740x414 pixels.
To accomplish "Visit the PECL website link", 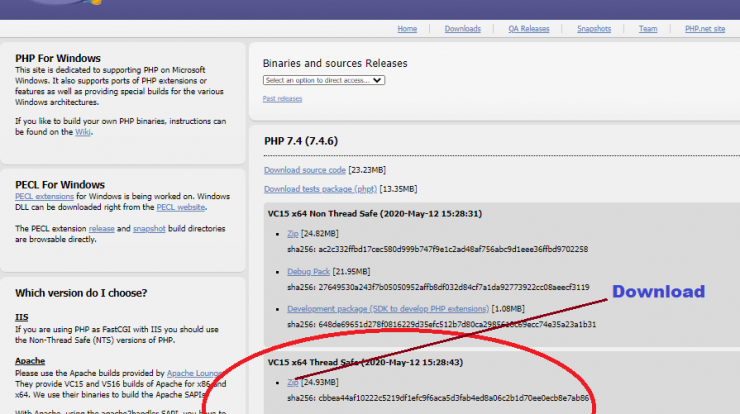I will pyautogui.click(x=181, y=207).
